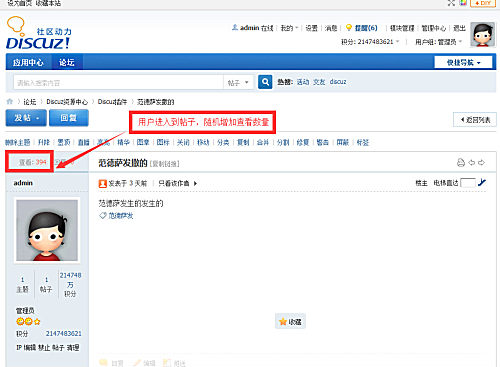Open 提醒(6) notifications
Image resolution: width=500 pixels, height=367 pixels.
(x=366, y=28)
